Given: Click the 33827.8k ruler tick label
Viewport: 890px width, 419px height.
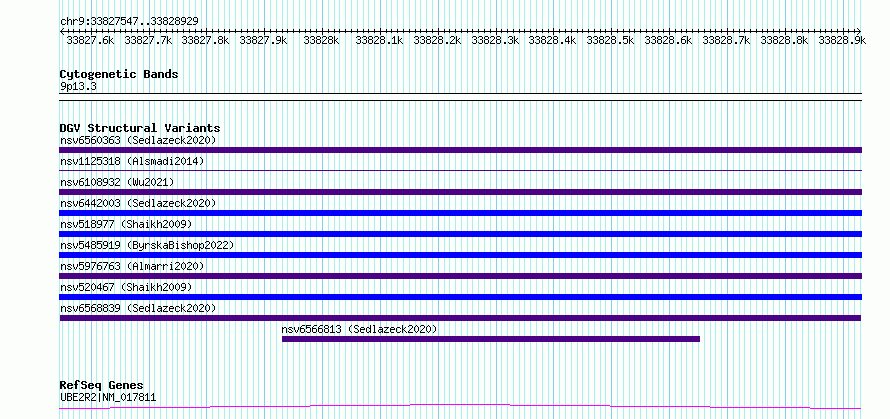Looking at the screenshot, I should [x=205, y=40].
